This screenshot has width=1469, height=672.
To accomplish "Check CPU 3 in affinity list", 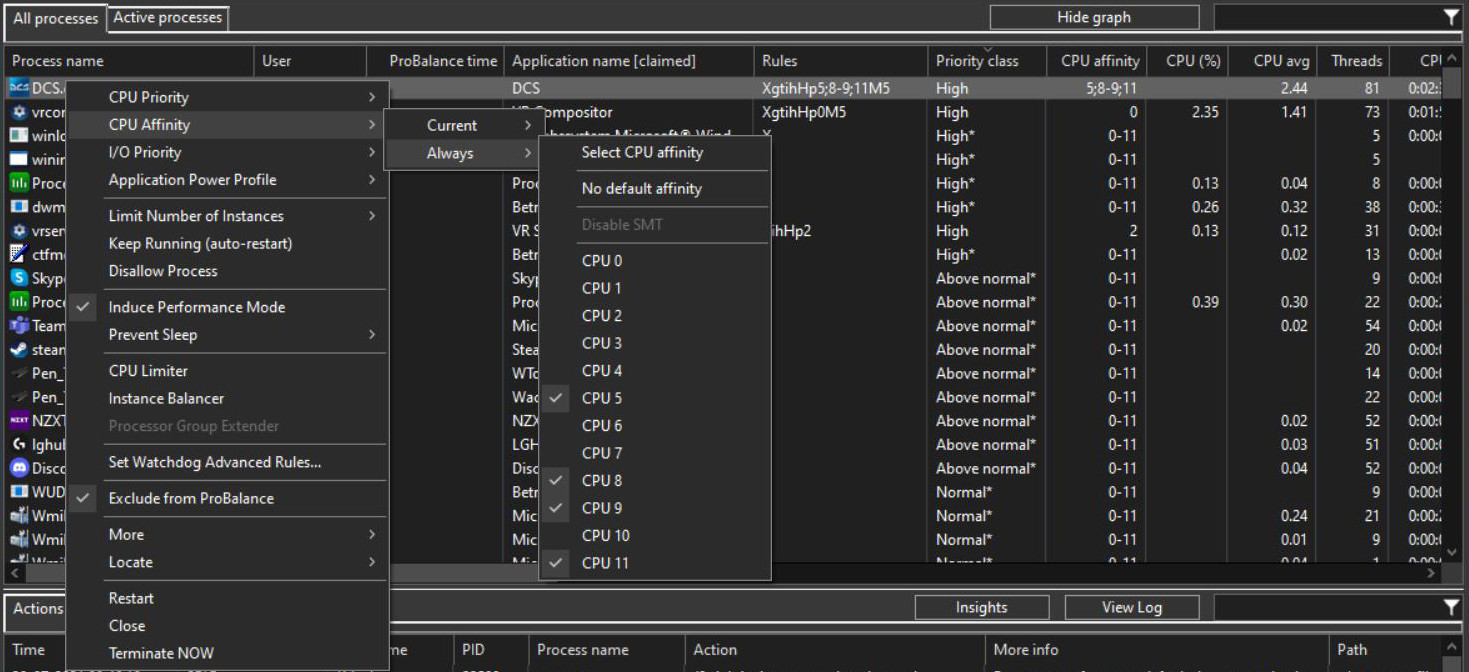I will pos(655,343).
